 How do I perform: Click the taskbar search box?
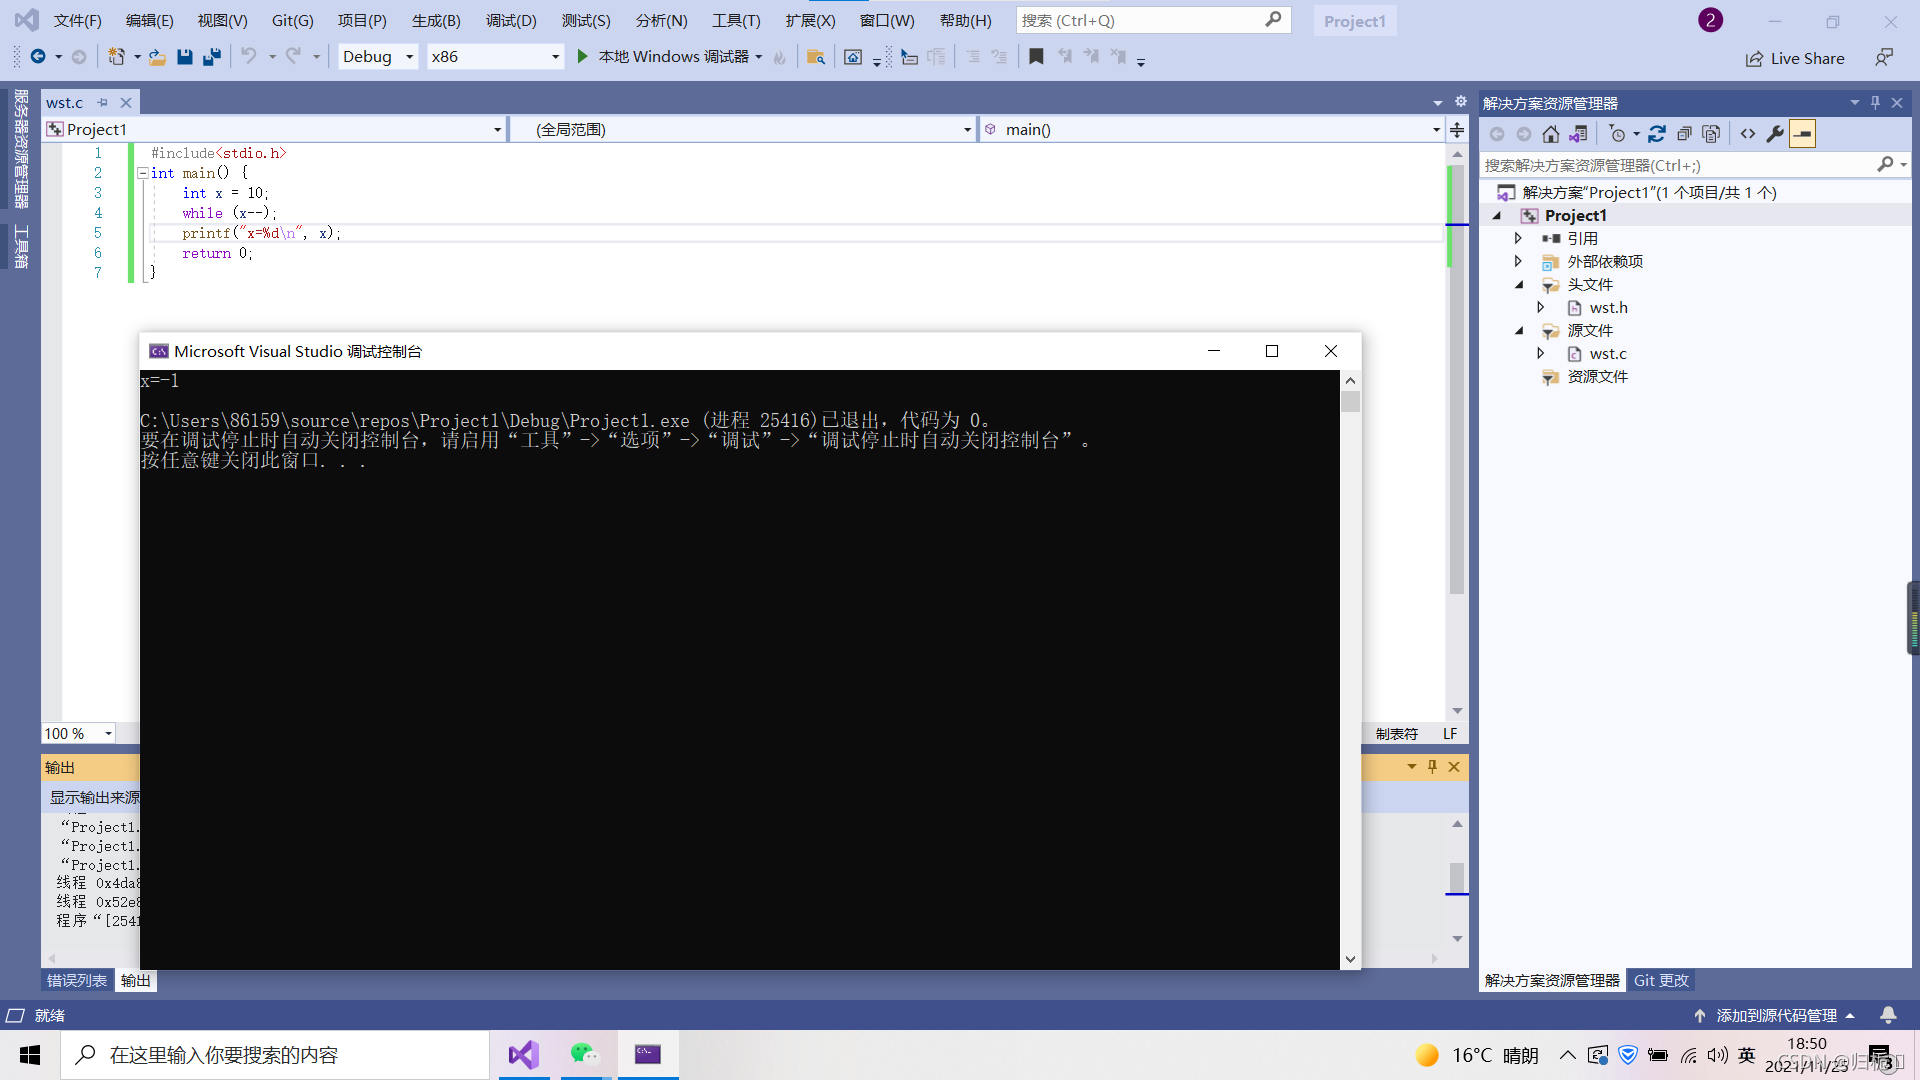275,1055
